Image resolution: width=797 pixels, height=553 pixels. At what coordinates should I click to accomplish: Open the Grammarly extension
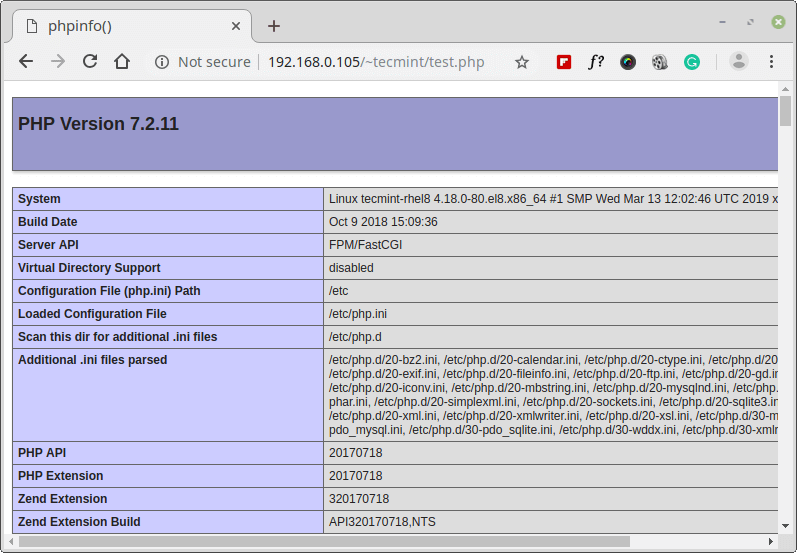pyautogui.click(x=691, y=62)
